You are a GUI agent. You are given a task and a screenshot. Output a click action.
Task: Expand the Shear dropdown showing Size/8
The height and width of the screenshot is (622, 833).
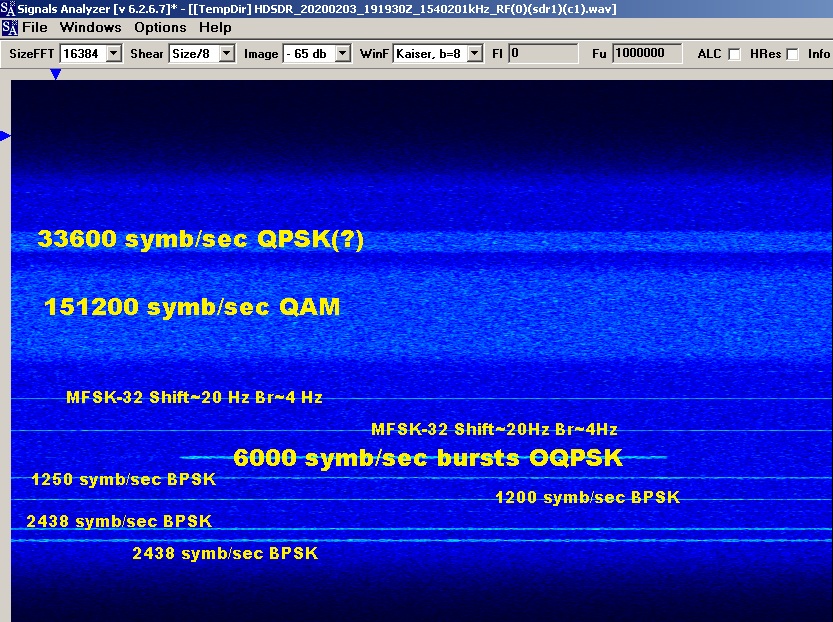pos(227,54)
